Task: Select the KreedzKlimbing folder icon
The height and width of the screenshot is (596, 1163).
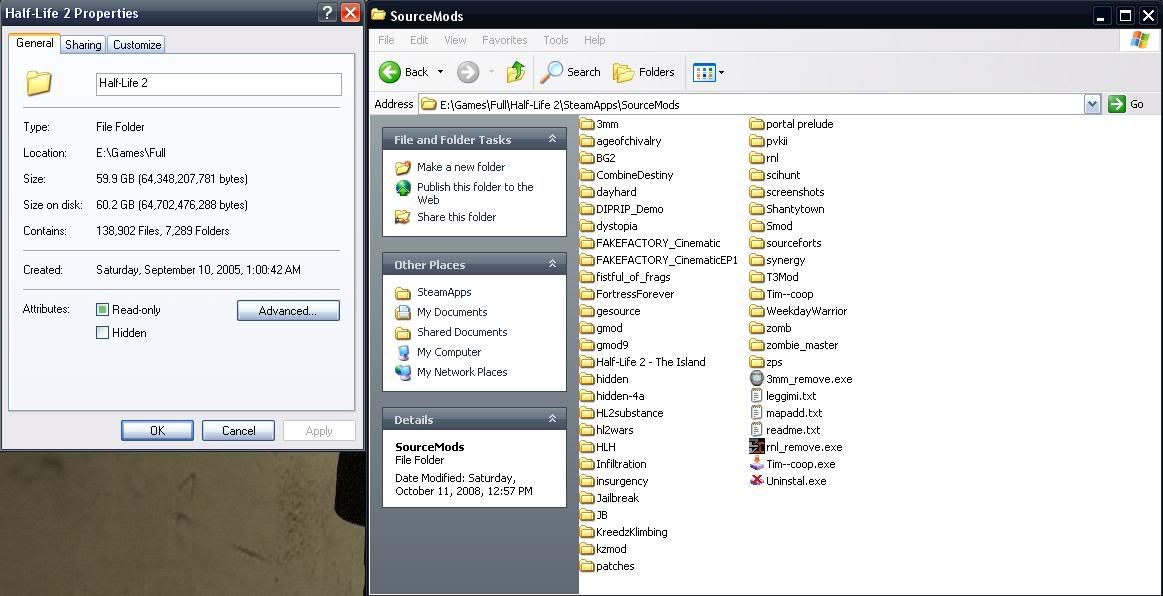Action: point(587,532)
